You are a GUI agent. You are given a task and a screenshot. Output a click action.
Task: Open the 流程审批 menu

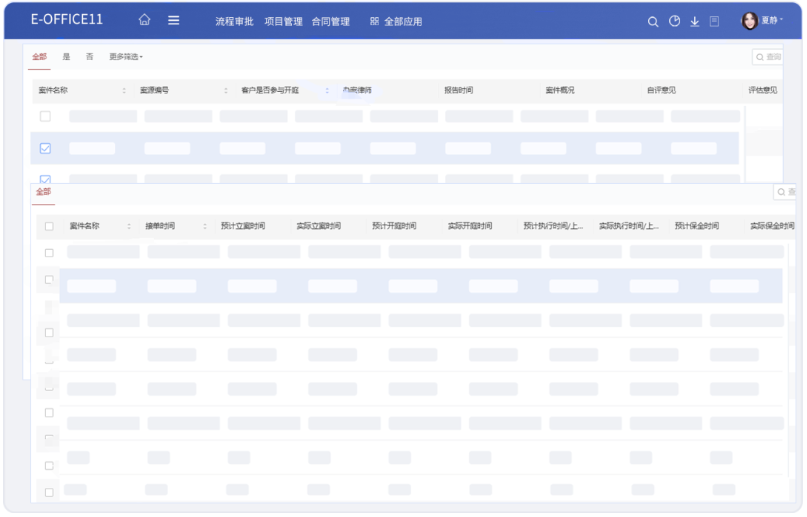(235, 21)
